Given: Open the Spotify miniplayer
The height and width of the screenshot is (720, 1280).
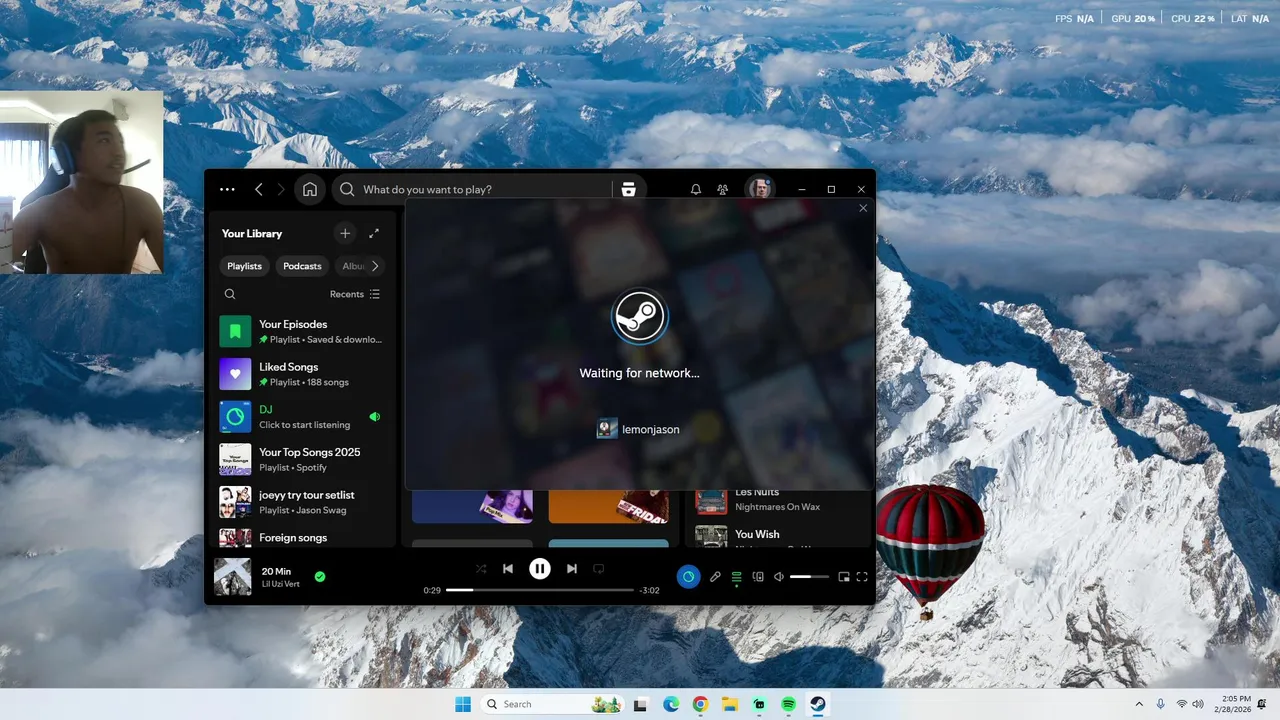Looking at the screenshot, I should (x=844, y=576).
